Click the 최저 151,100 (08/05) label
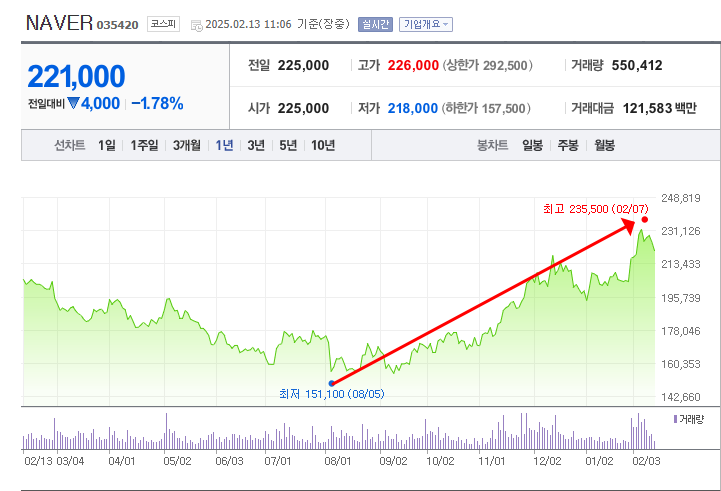This screenshot has width=721, height=491. [332, 394]
